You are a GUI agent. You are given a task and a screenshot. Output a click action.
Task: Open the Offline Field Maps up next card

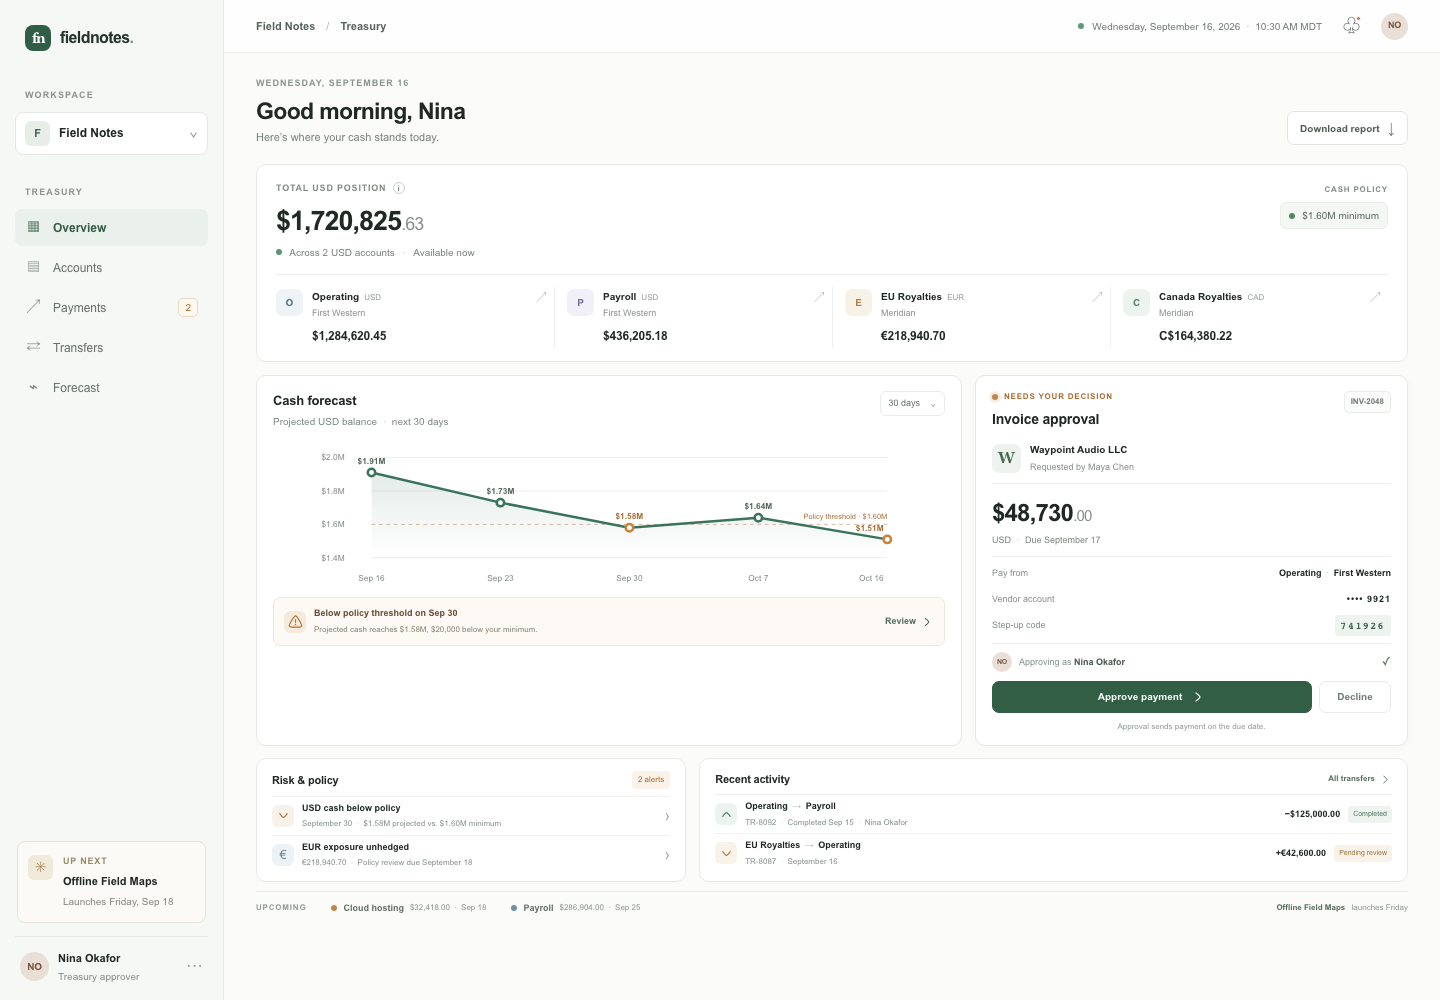pos(111,881)
